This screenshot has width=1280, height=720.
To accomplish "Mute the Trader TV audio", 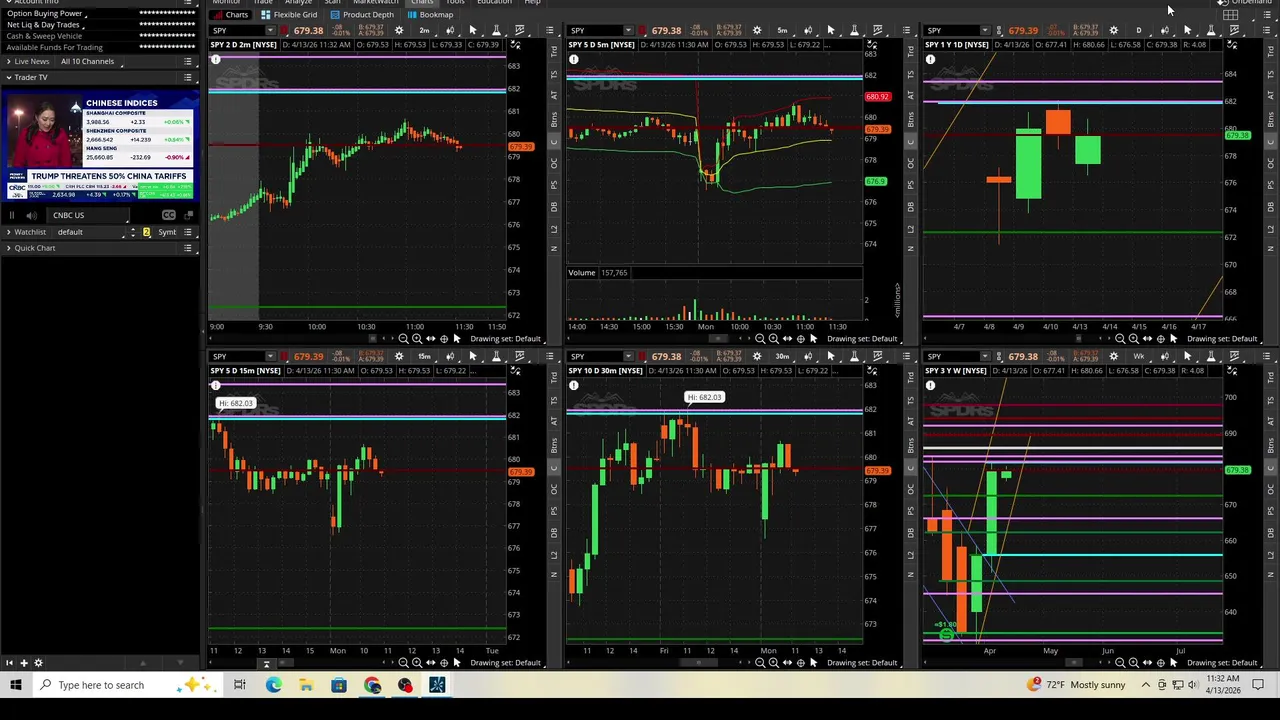I will tap(31, 215).
